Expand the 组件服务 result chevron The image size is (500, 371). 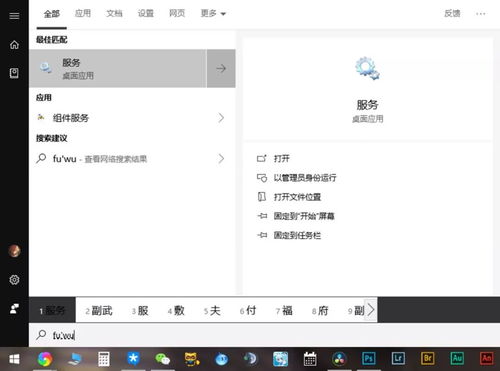221,118
